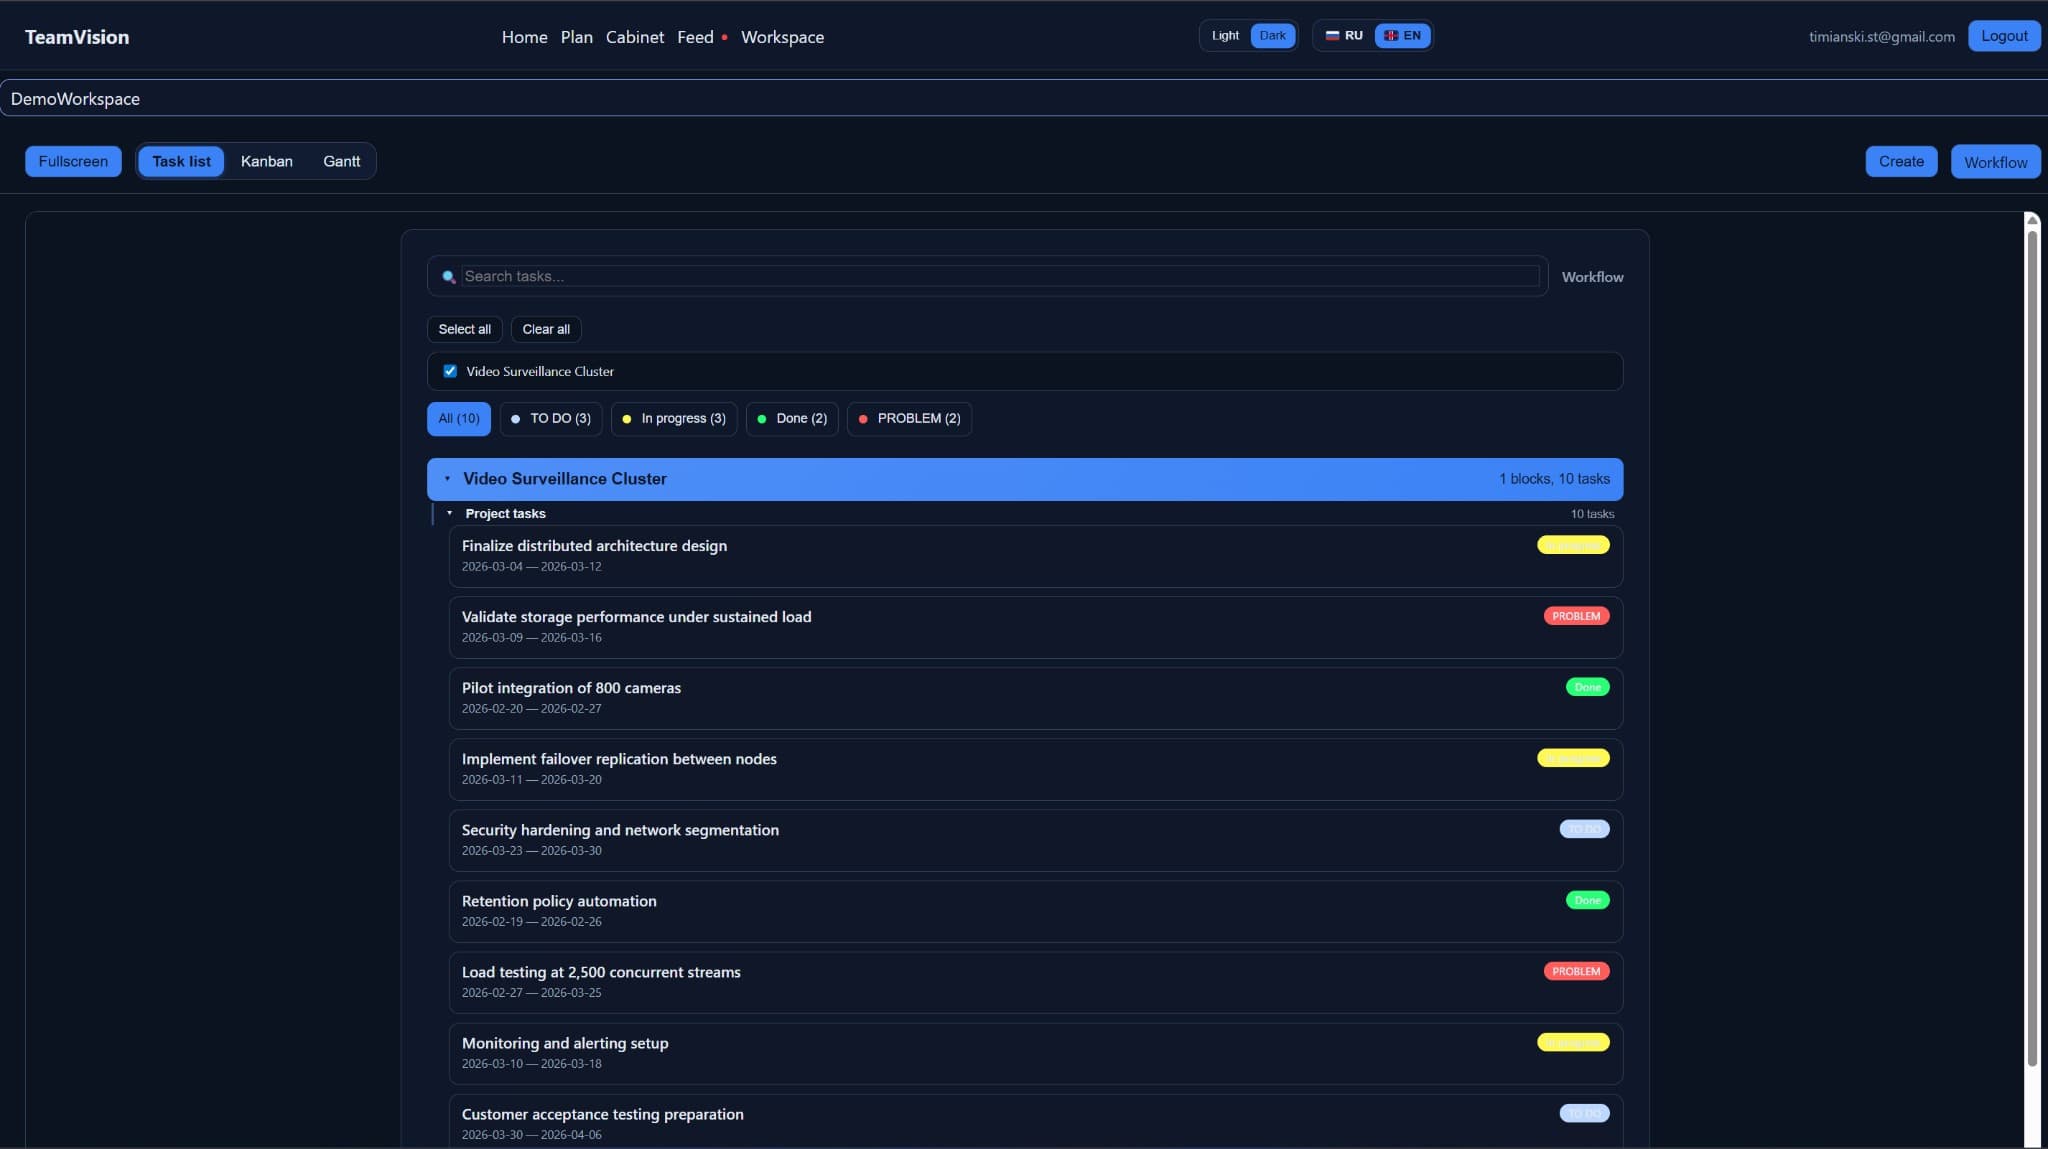Click the red dot on the PROBLEM filter chip
The width and height of the screenshot is (2048, 1149).
pos(862,419)
